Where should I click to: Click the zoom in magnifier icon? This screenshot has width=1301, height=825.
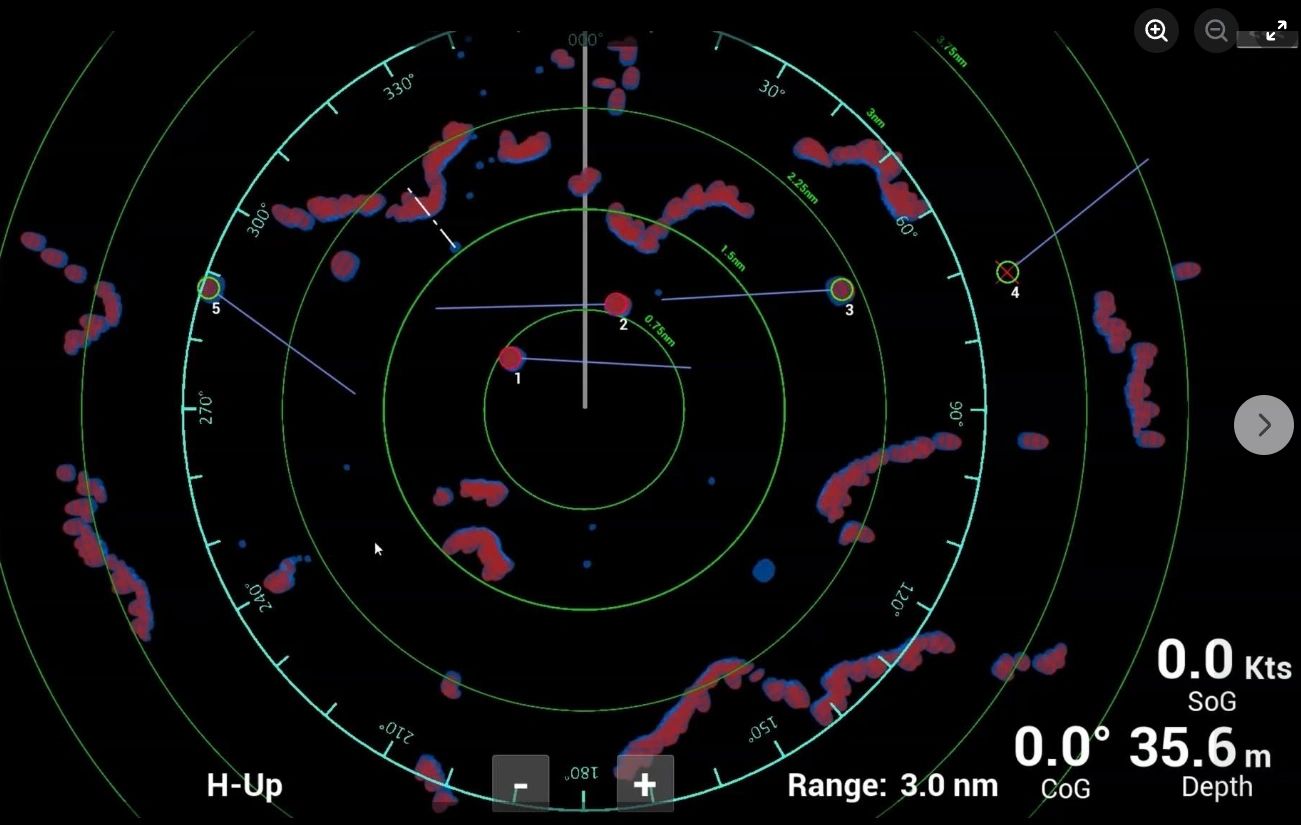1156,31
